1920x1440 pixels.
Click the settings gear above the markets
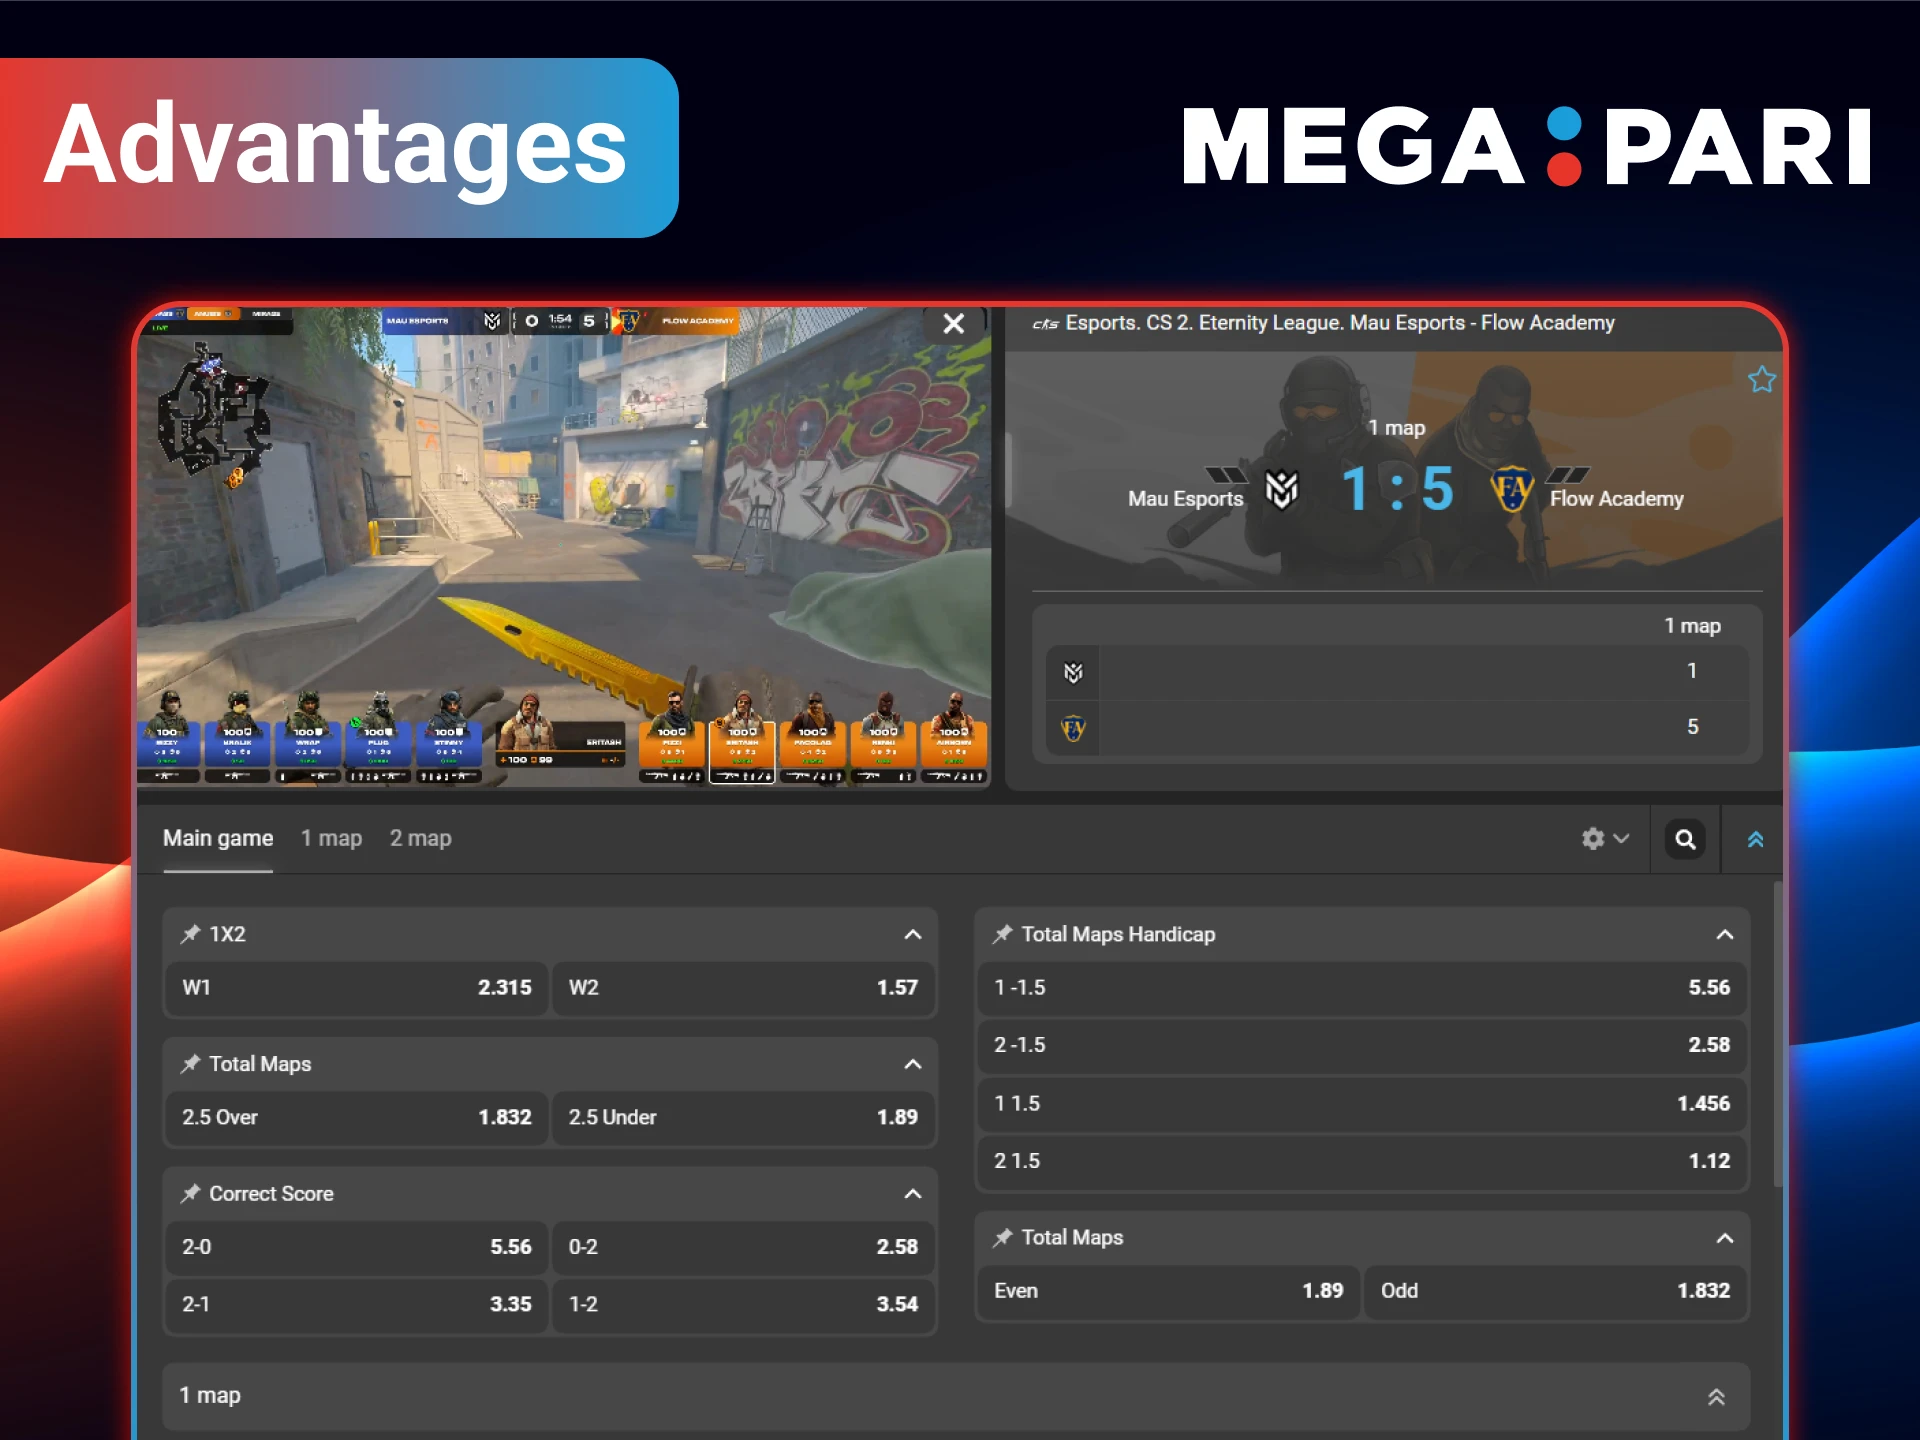1592,839
